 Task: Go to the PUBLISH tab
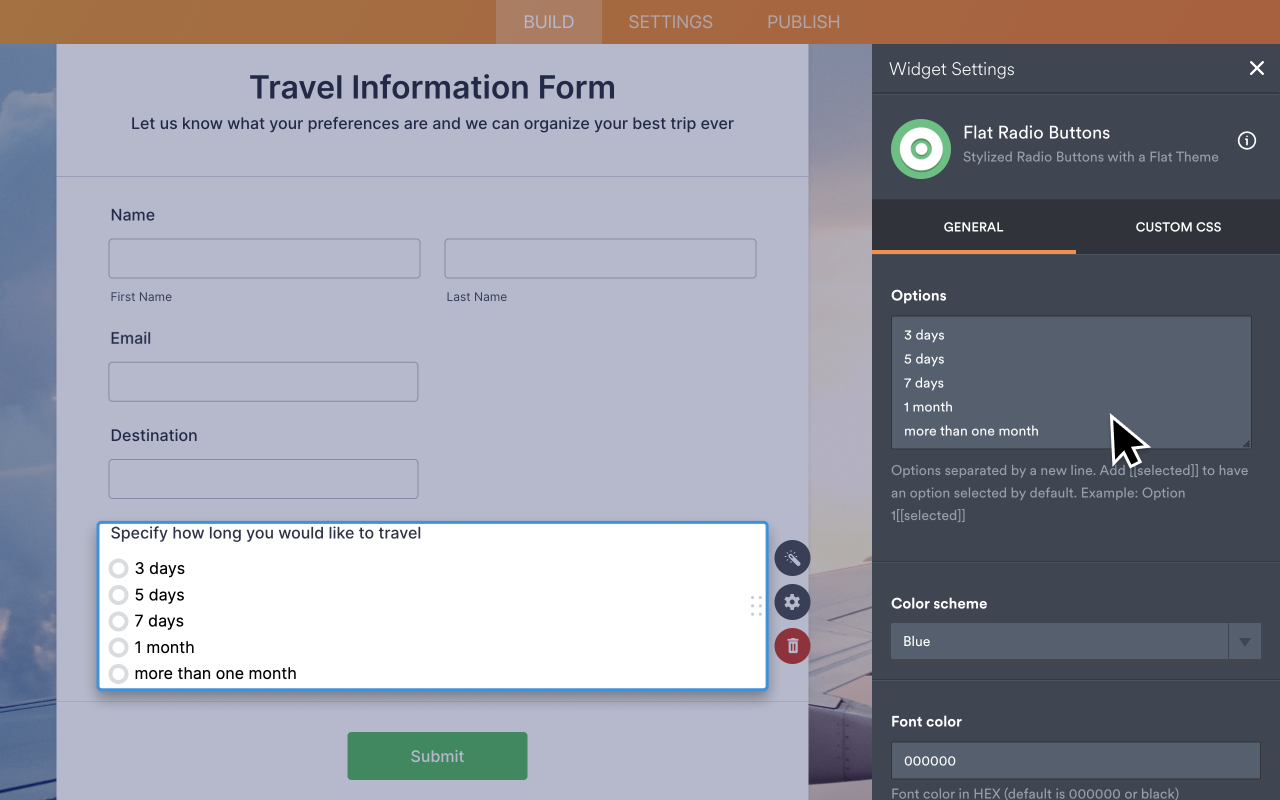click(x=803, y=21)
